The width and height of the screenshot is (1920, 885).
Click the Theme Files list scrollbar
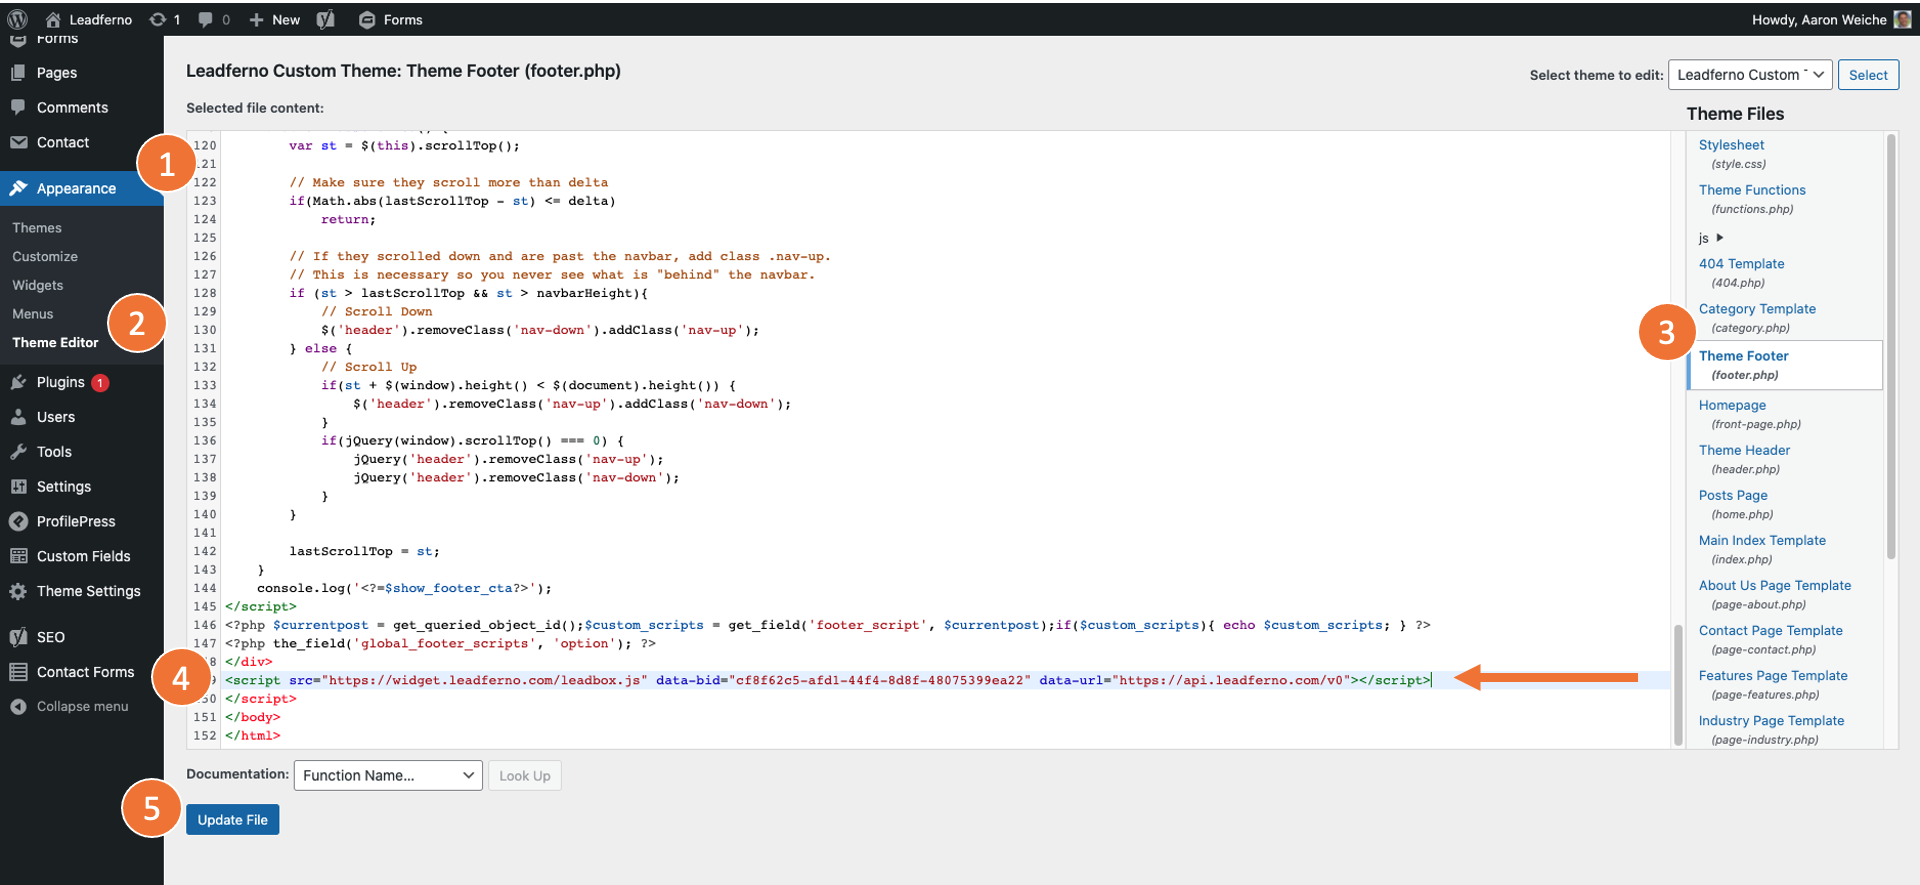[x=1890, y=350]
